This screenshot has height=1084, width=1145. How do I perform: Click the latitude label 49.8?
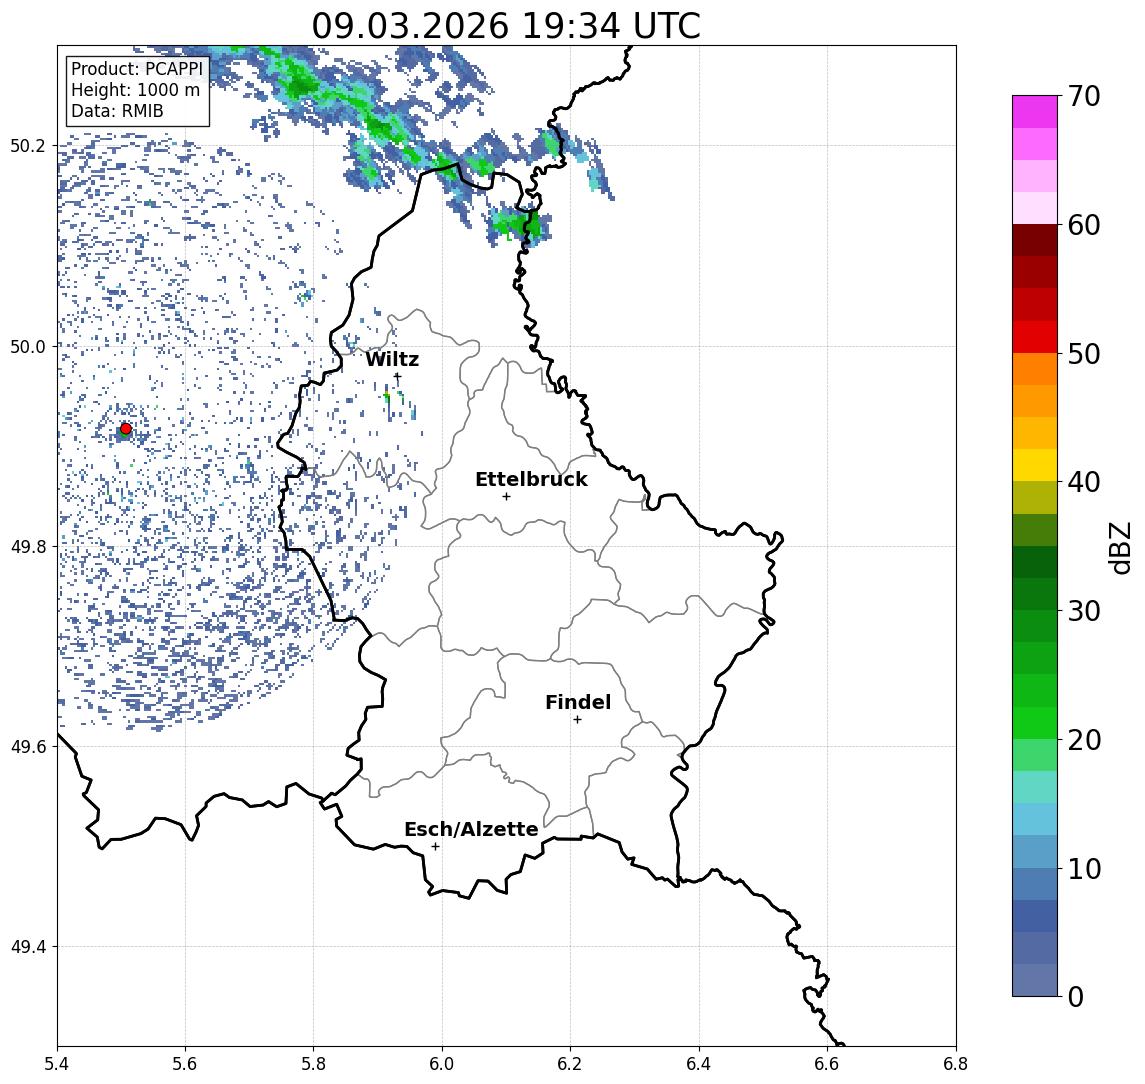point(28,546)
